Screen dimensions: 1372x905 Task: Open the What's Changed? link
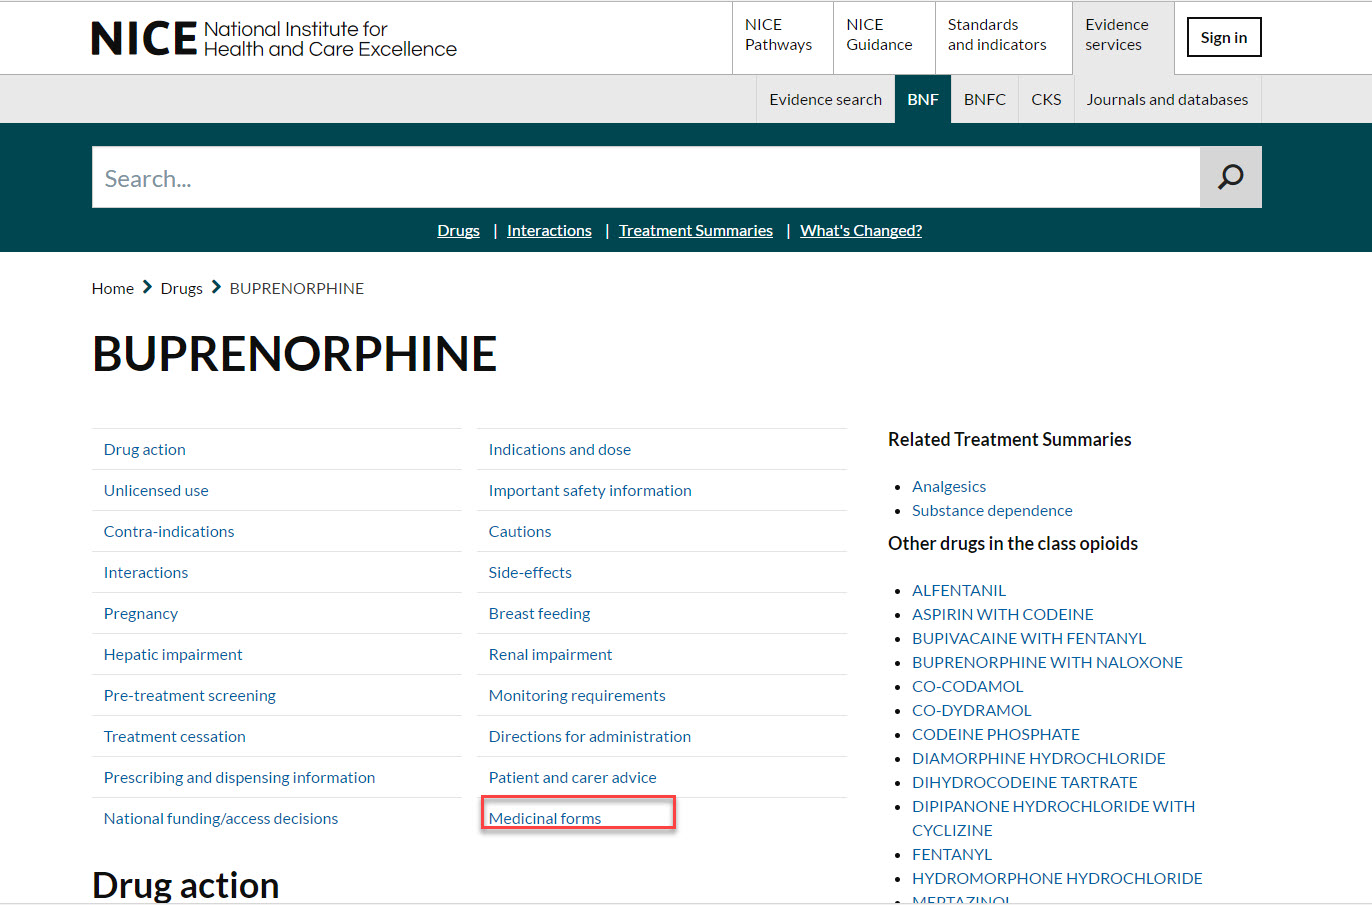pyautogui.click(x=860, y=231)
